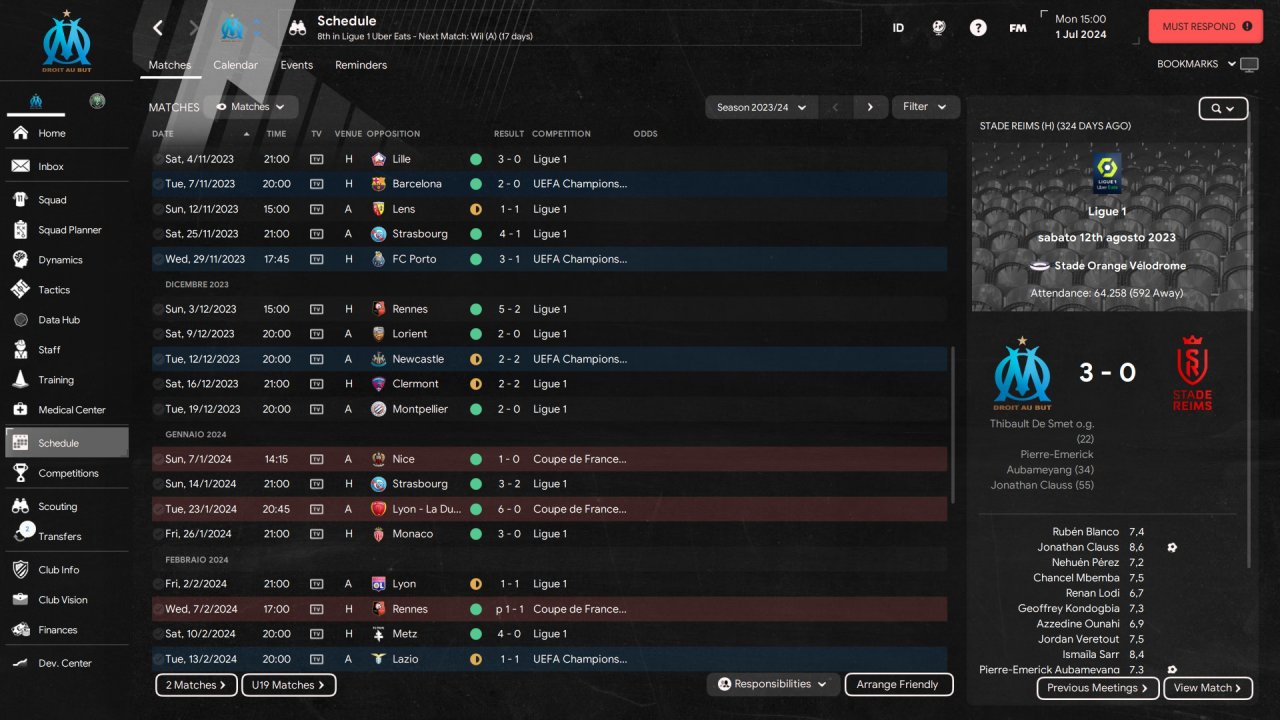This screenshot has height=720, width=1280.
Task: Click the Arrange Friendly button
Action: click(x=899, y=685)
